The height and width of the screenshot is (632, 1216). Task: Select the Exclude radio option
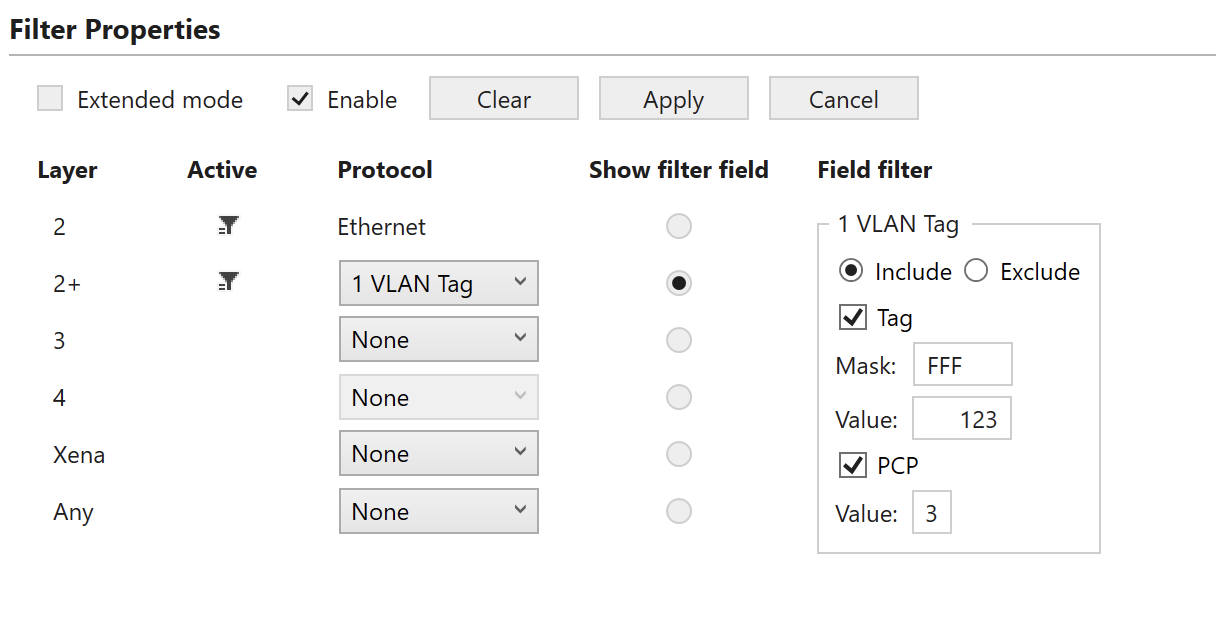pos(976,271)
